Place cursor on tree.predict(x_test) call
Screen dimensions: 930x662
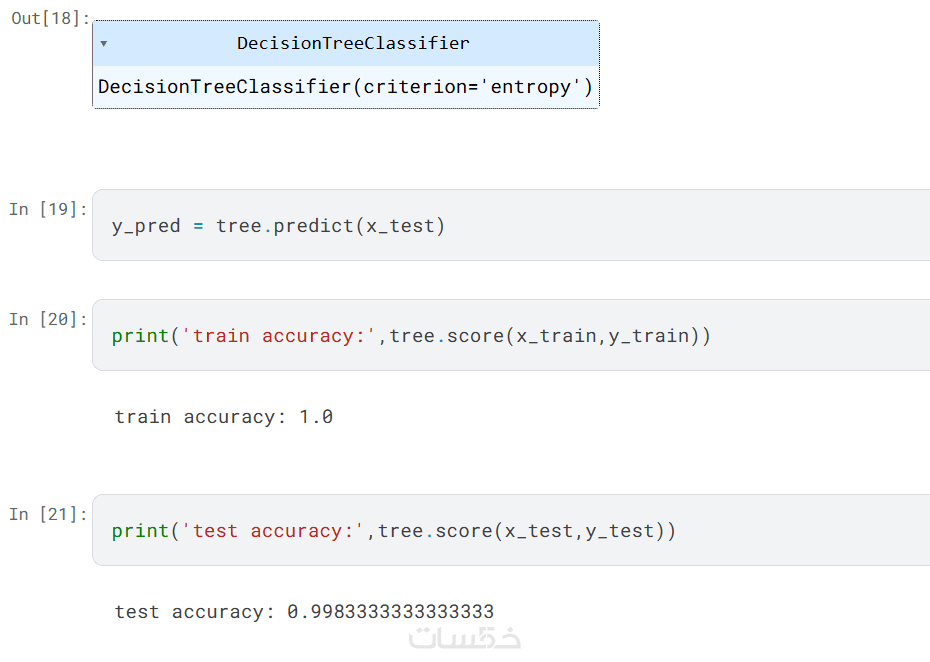[330, 226]
